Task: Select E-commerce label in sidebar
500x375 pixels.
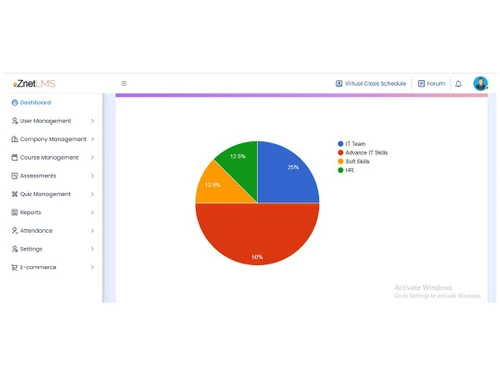Action: pyautogui.click(x=38, y=267)
